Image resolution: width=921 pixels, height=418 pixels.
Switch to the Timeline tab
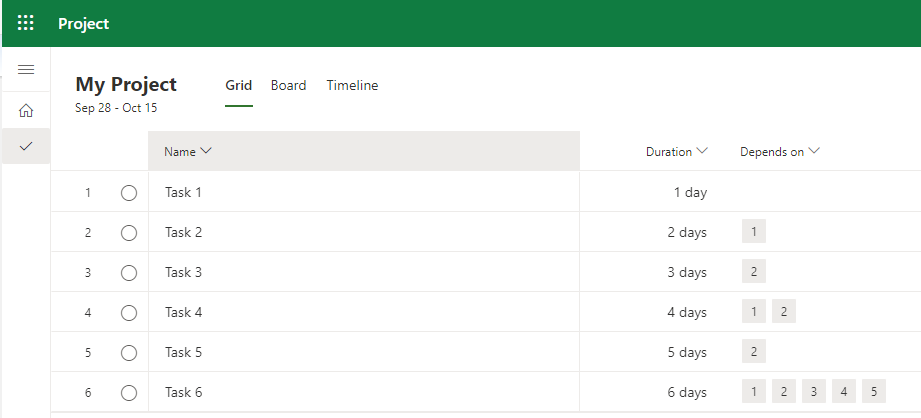[352, 86]
